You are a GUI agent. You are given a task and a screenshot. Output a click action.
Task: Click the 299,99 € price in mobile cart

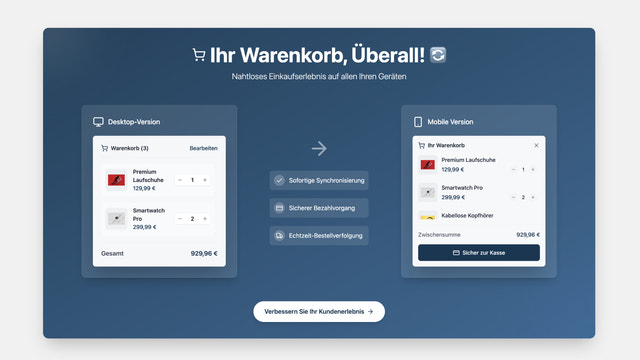[453, 198]
